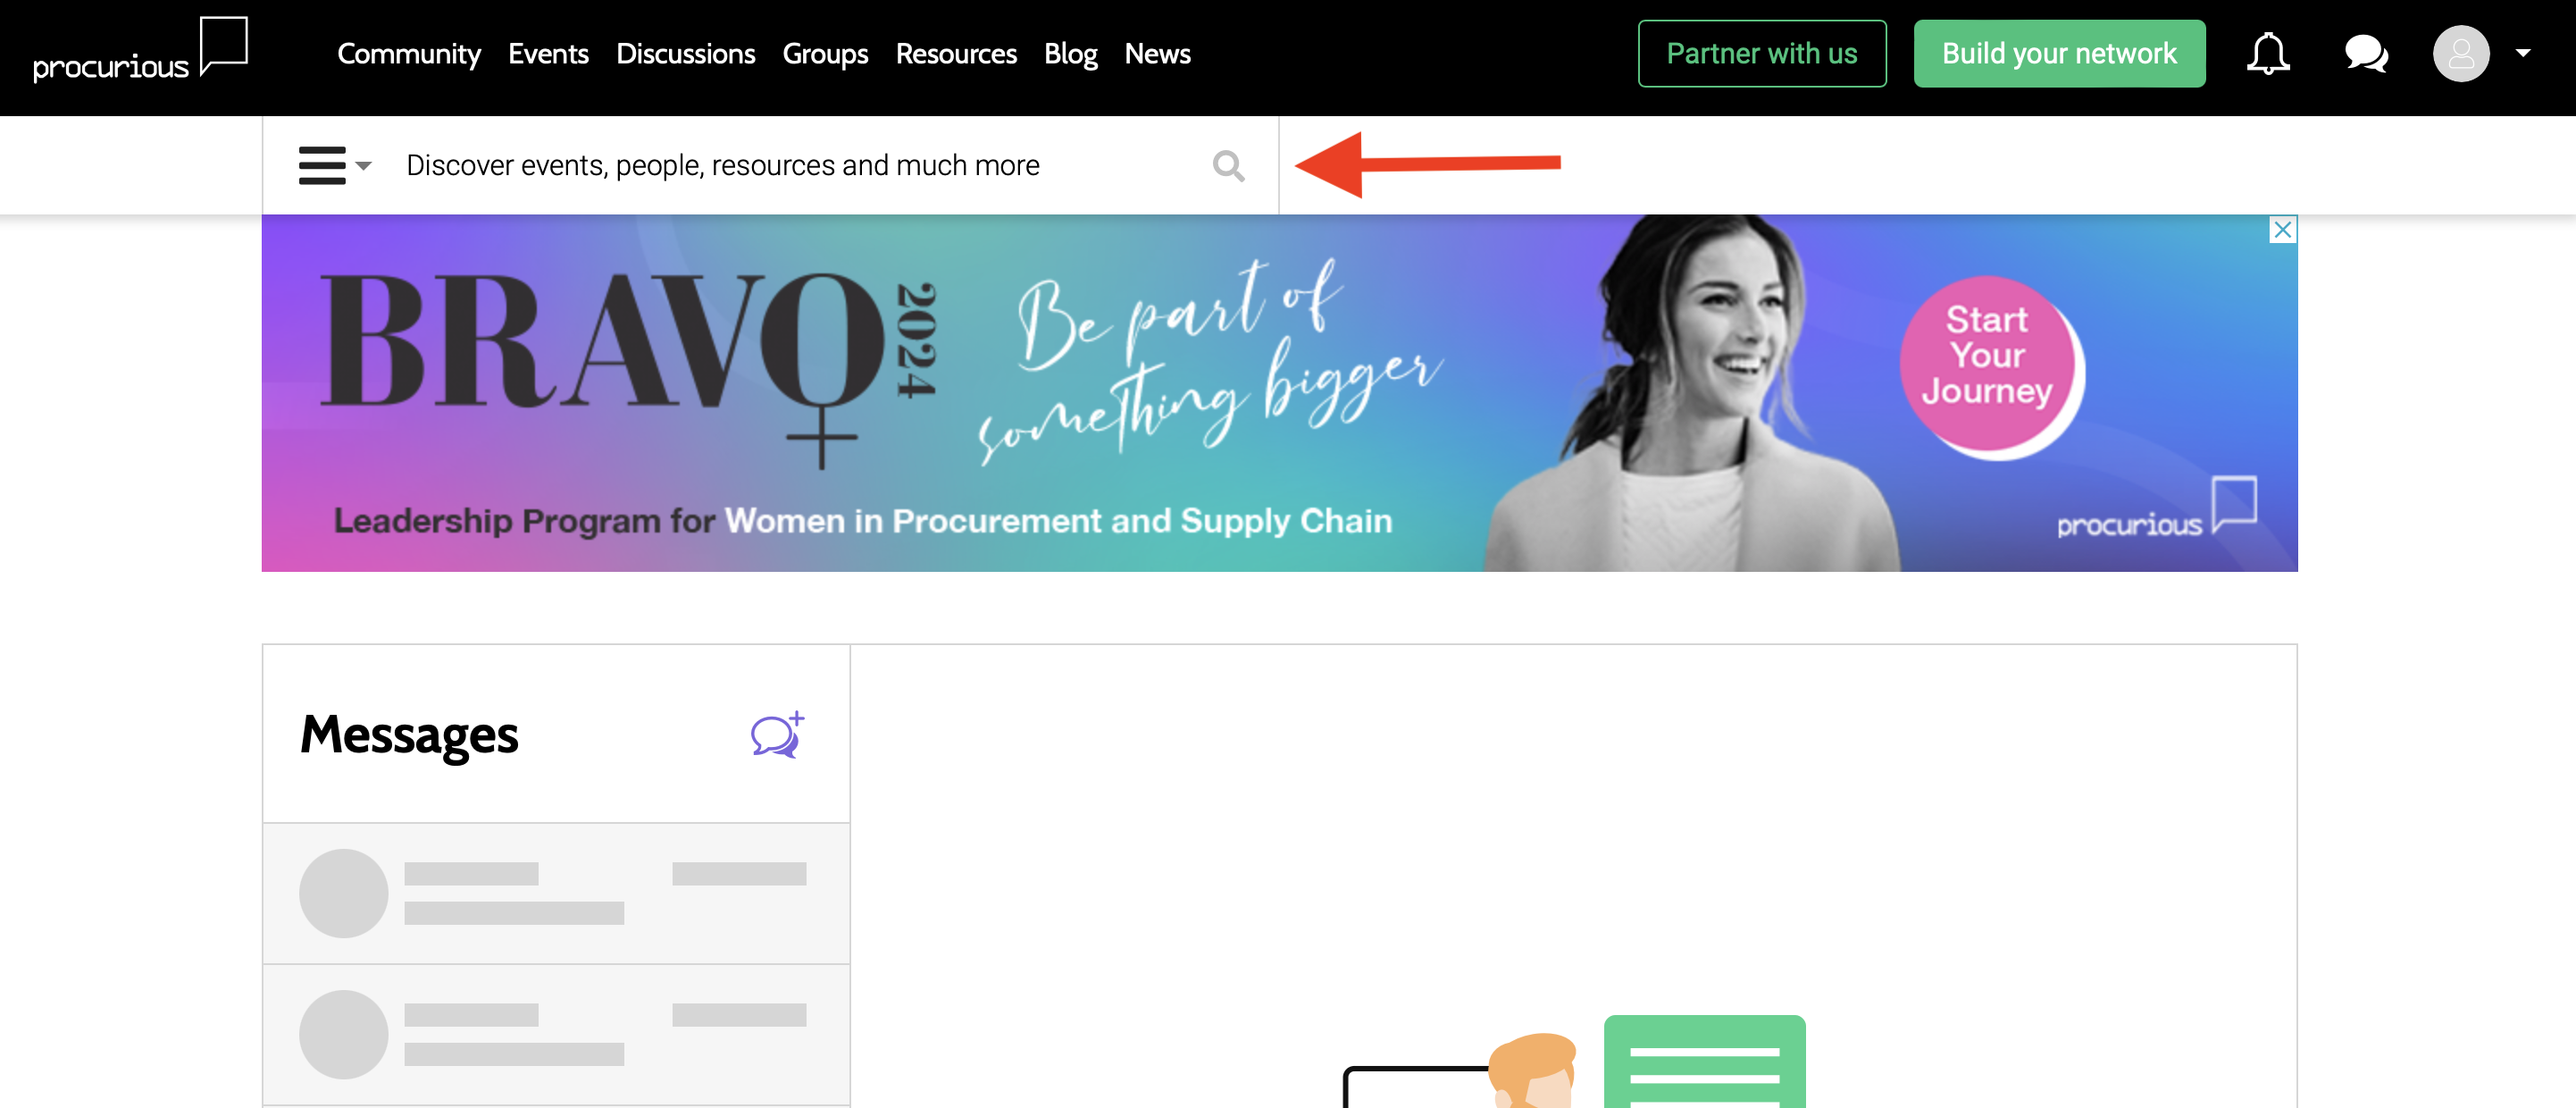The image size is (2576, 1108).
Task: Toggle the Discussions navigation item
Action: click(x=687, y=55)
